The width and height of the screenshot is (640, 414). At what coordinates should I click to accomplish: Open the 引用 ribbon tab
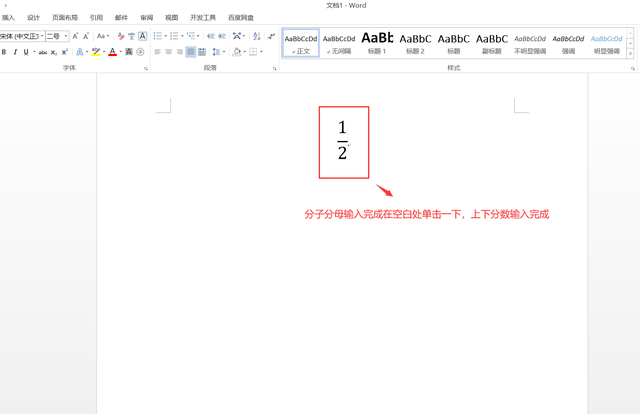point(96,18)
